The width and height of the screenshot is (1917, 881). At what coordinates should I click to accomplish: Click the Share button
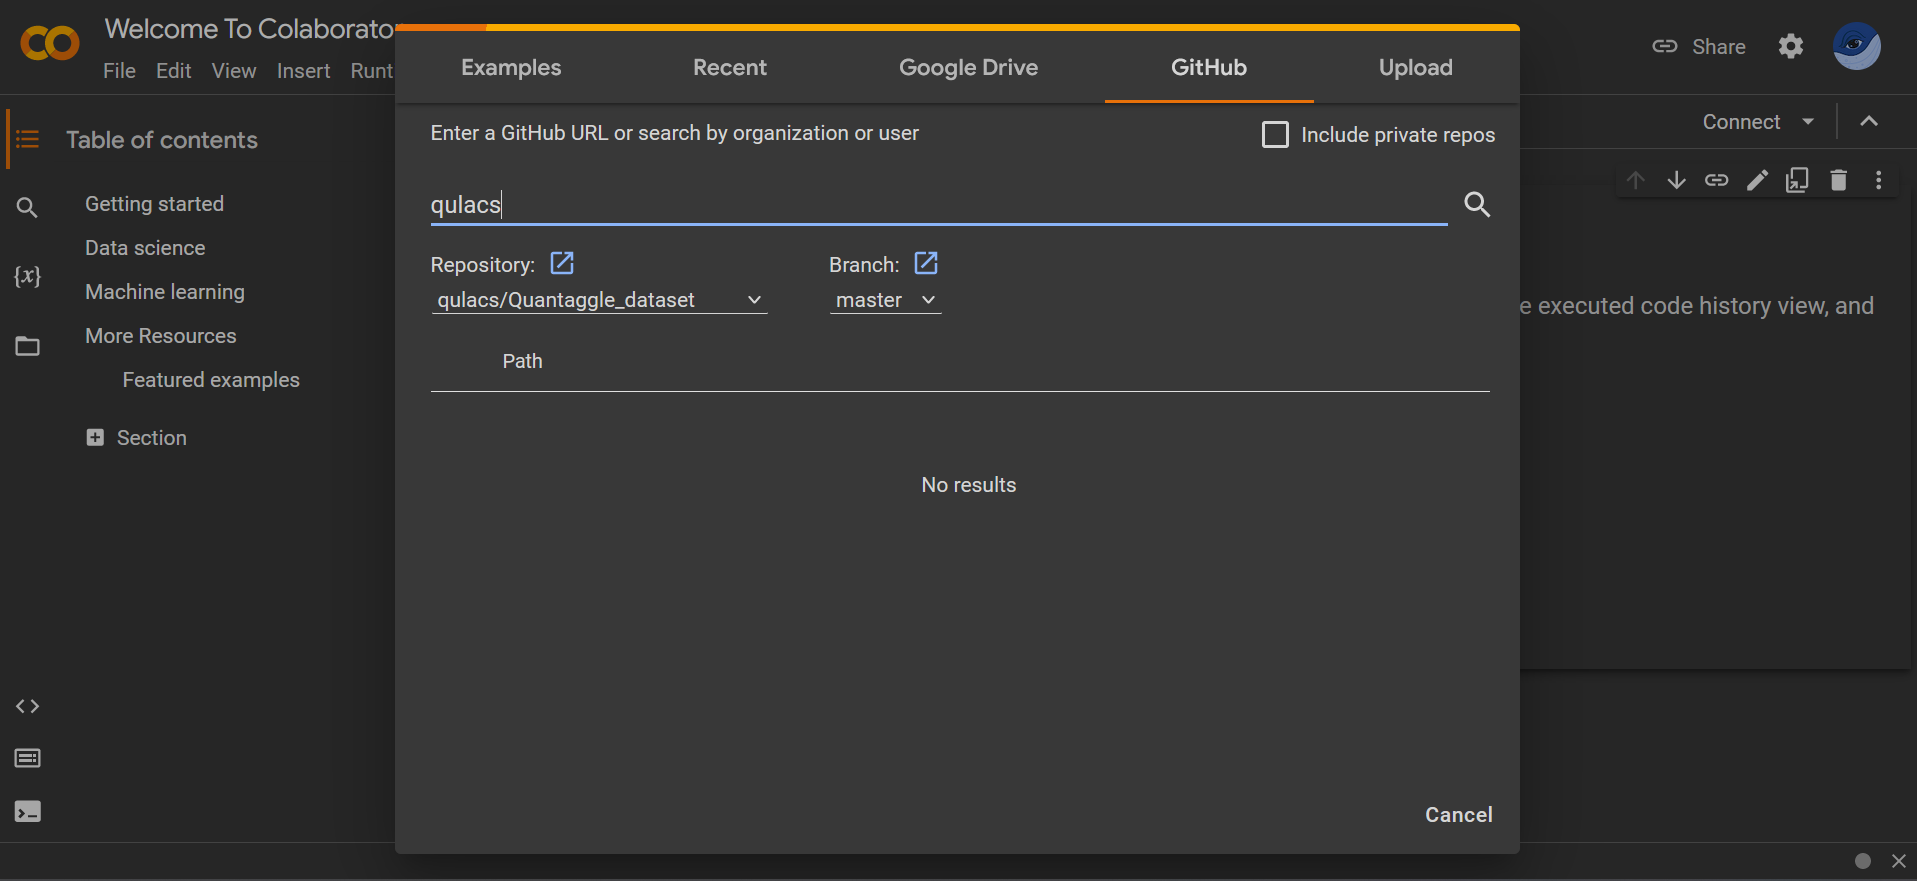1698,46
